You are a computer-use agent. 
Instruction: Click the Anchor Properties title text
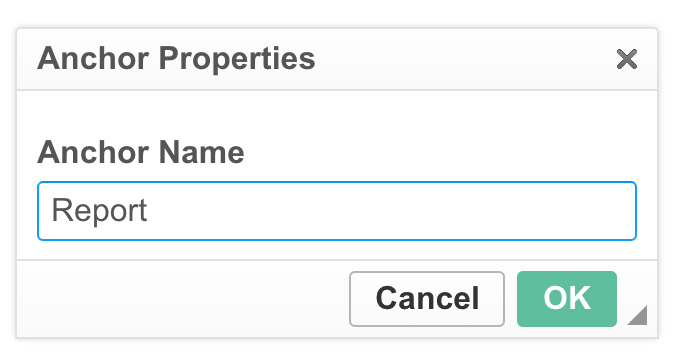tap(176, 59)
